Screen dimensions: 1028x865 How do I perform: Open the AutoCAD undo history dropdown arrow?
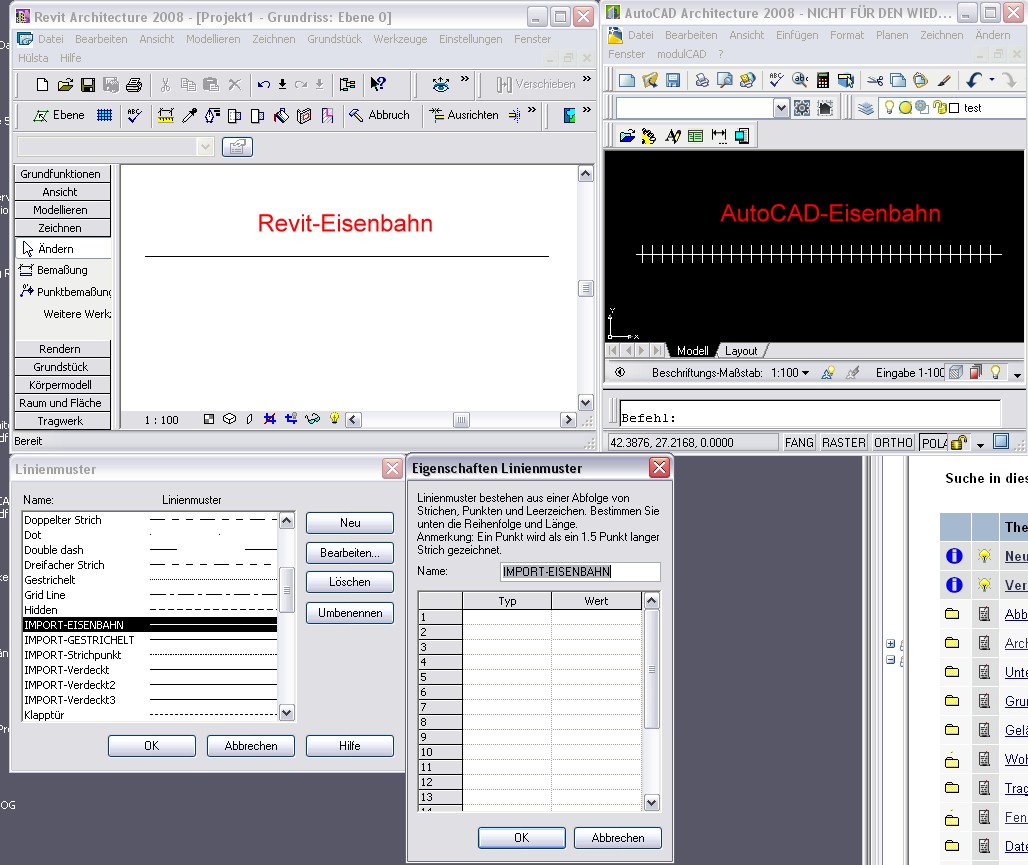point(992,80)
